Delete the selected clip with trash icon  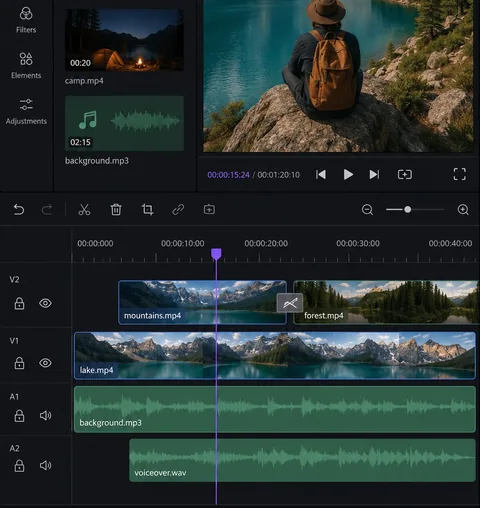(x=116, y=210)
